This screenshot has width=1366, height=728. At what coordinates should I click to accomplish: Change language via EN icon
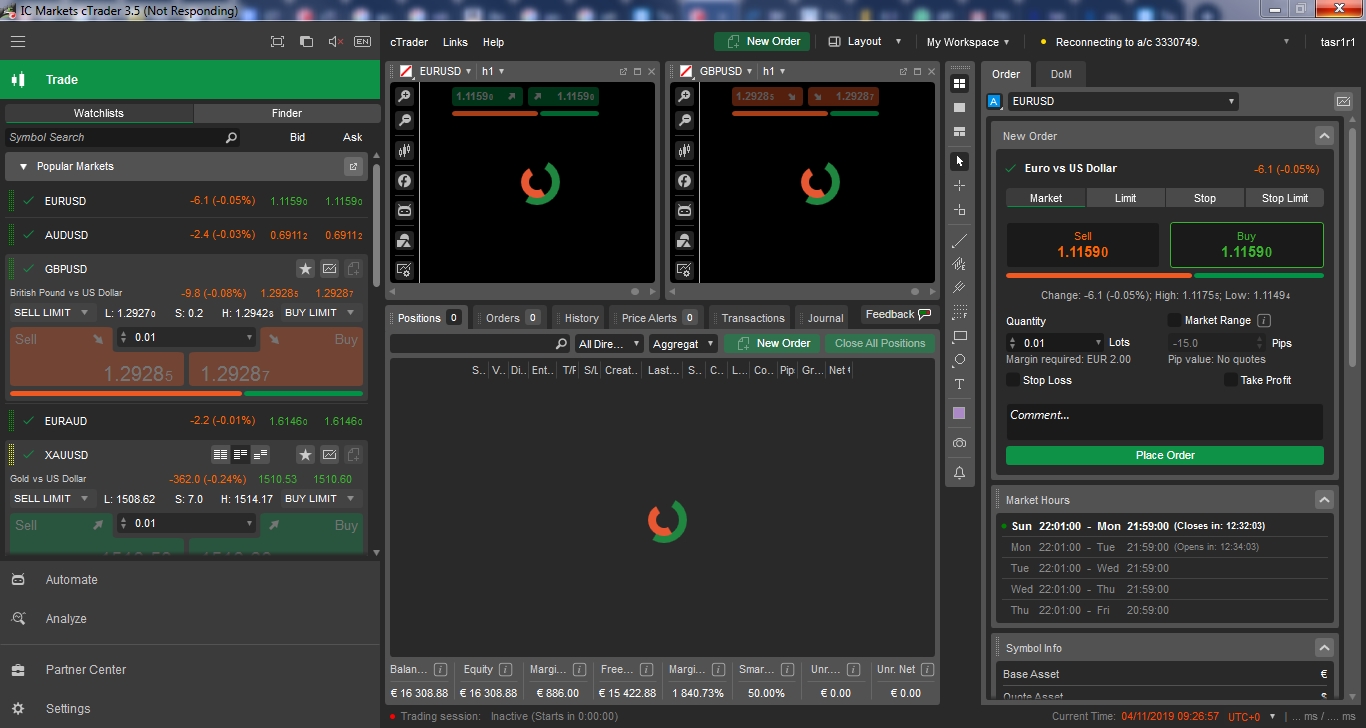362,42
